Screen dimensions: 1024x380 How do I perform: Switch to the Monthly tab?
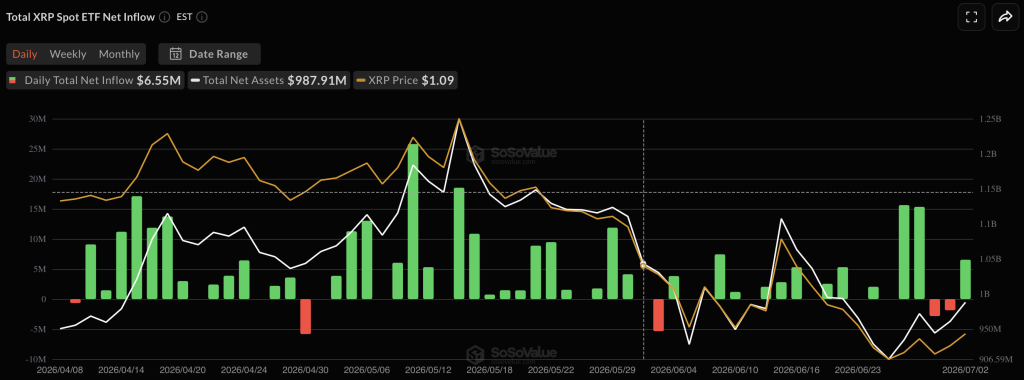tap(119, 54)
